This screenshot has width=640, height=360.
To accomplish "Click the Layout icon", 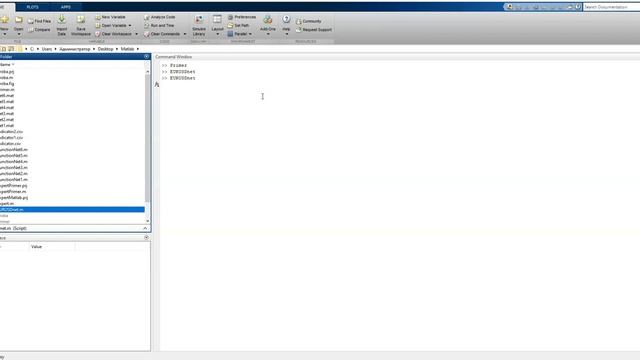I will click(x=217, y=19).
